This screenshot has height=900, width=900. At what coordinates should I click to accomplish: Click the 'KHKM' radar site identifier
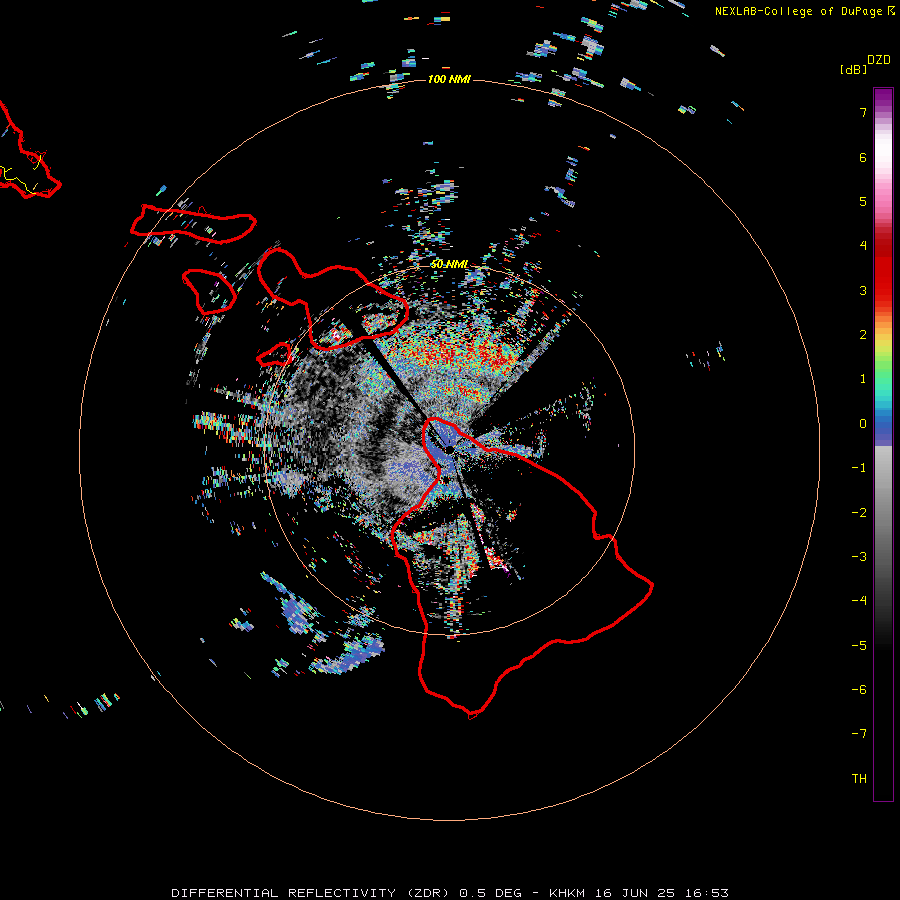567,893
